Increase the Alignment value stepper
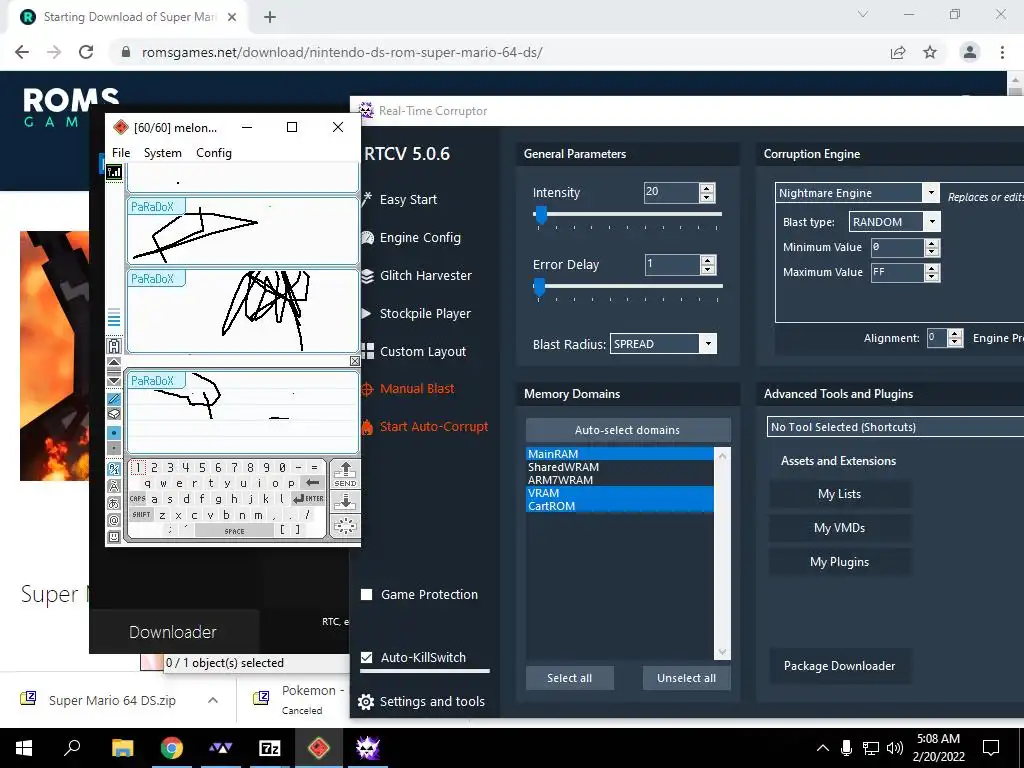Screen dimensions: 1024x768 pyautogui.click(x=955, y=334)
